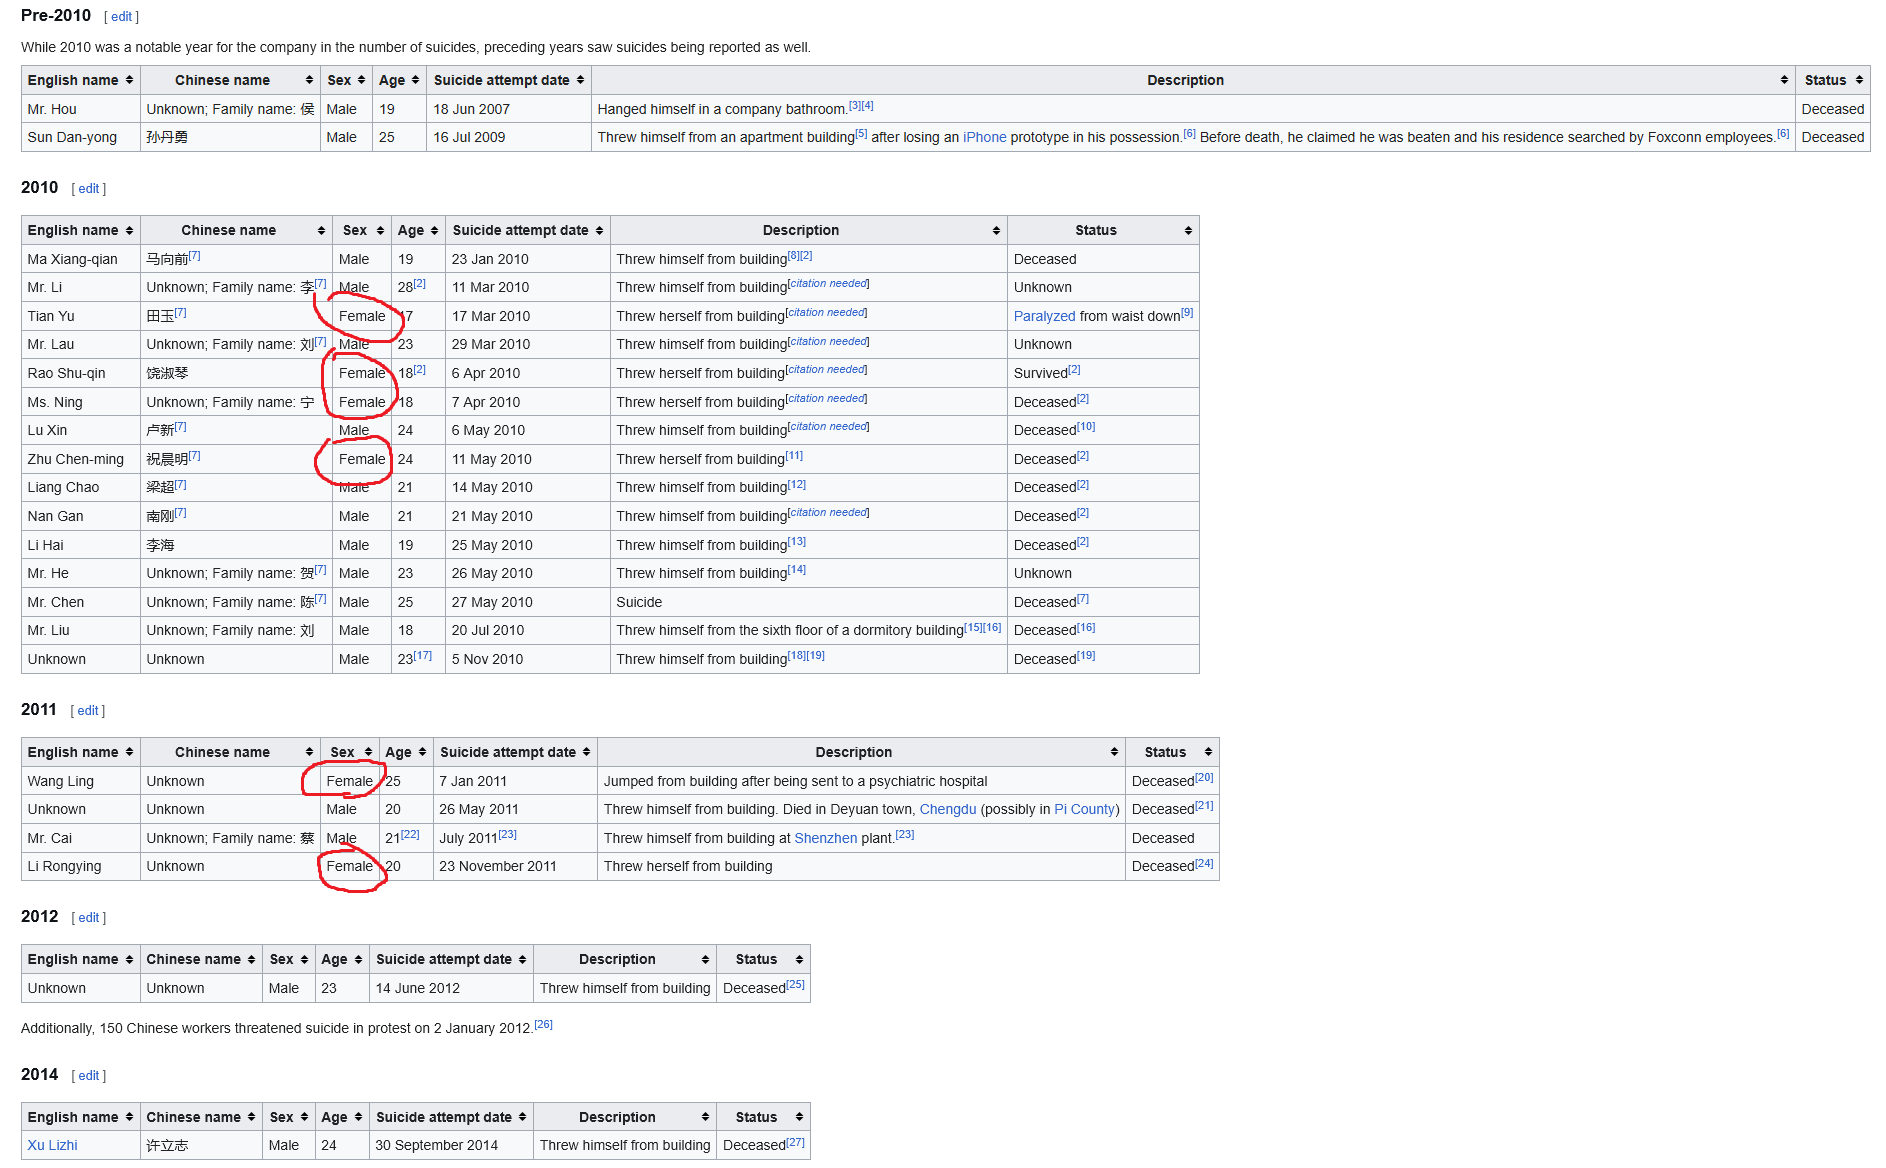Select the 23 November 2011 date cell
The width and height of the screenshot is (1886, 1168).
click(515, 866)
